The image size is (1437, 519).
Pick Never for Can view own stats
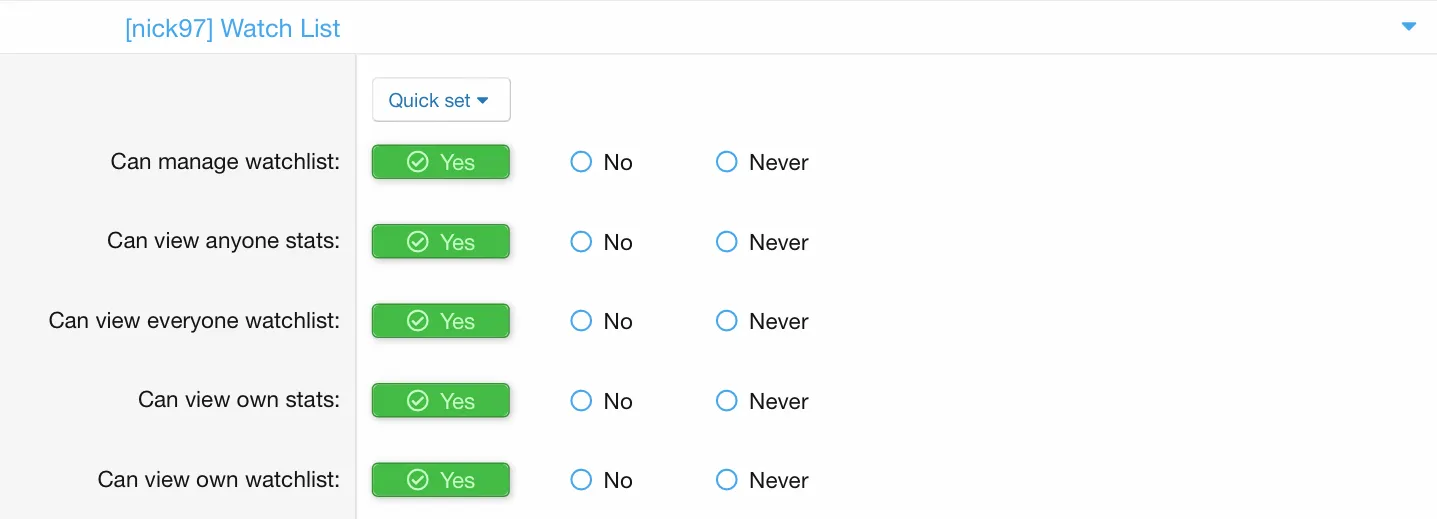[x=727, y=401]
